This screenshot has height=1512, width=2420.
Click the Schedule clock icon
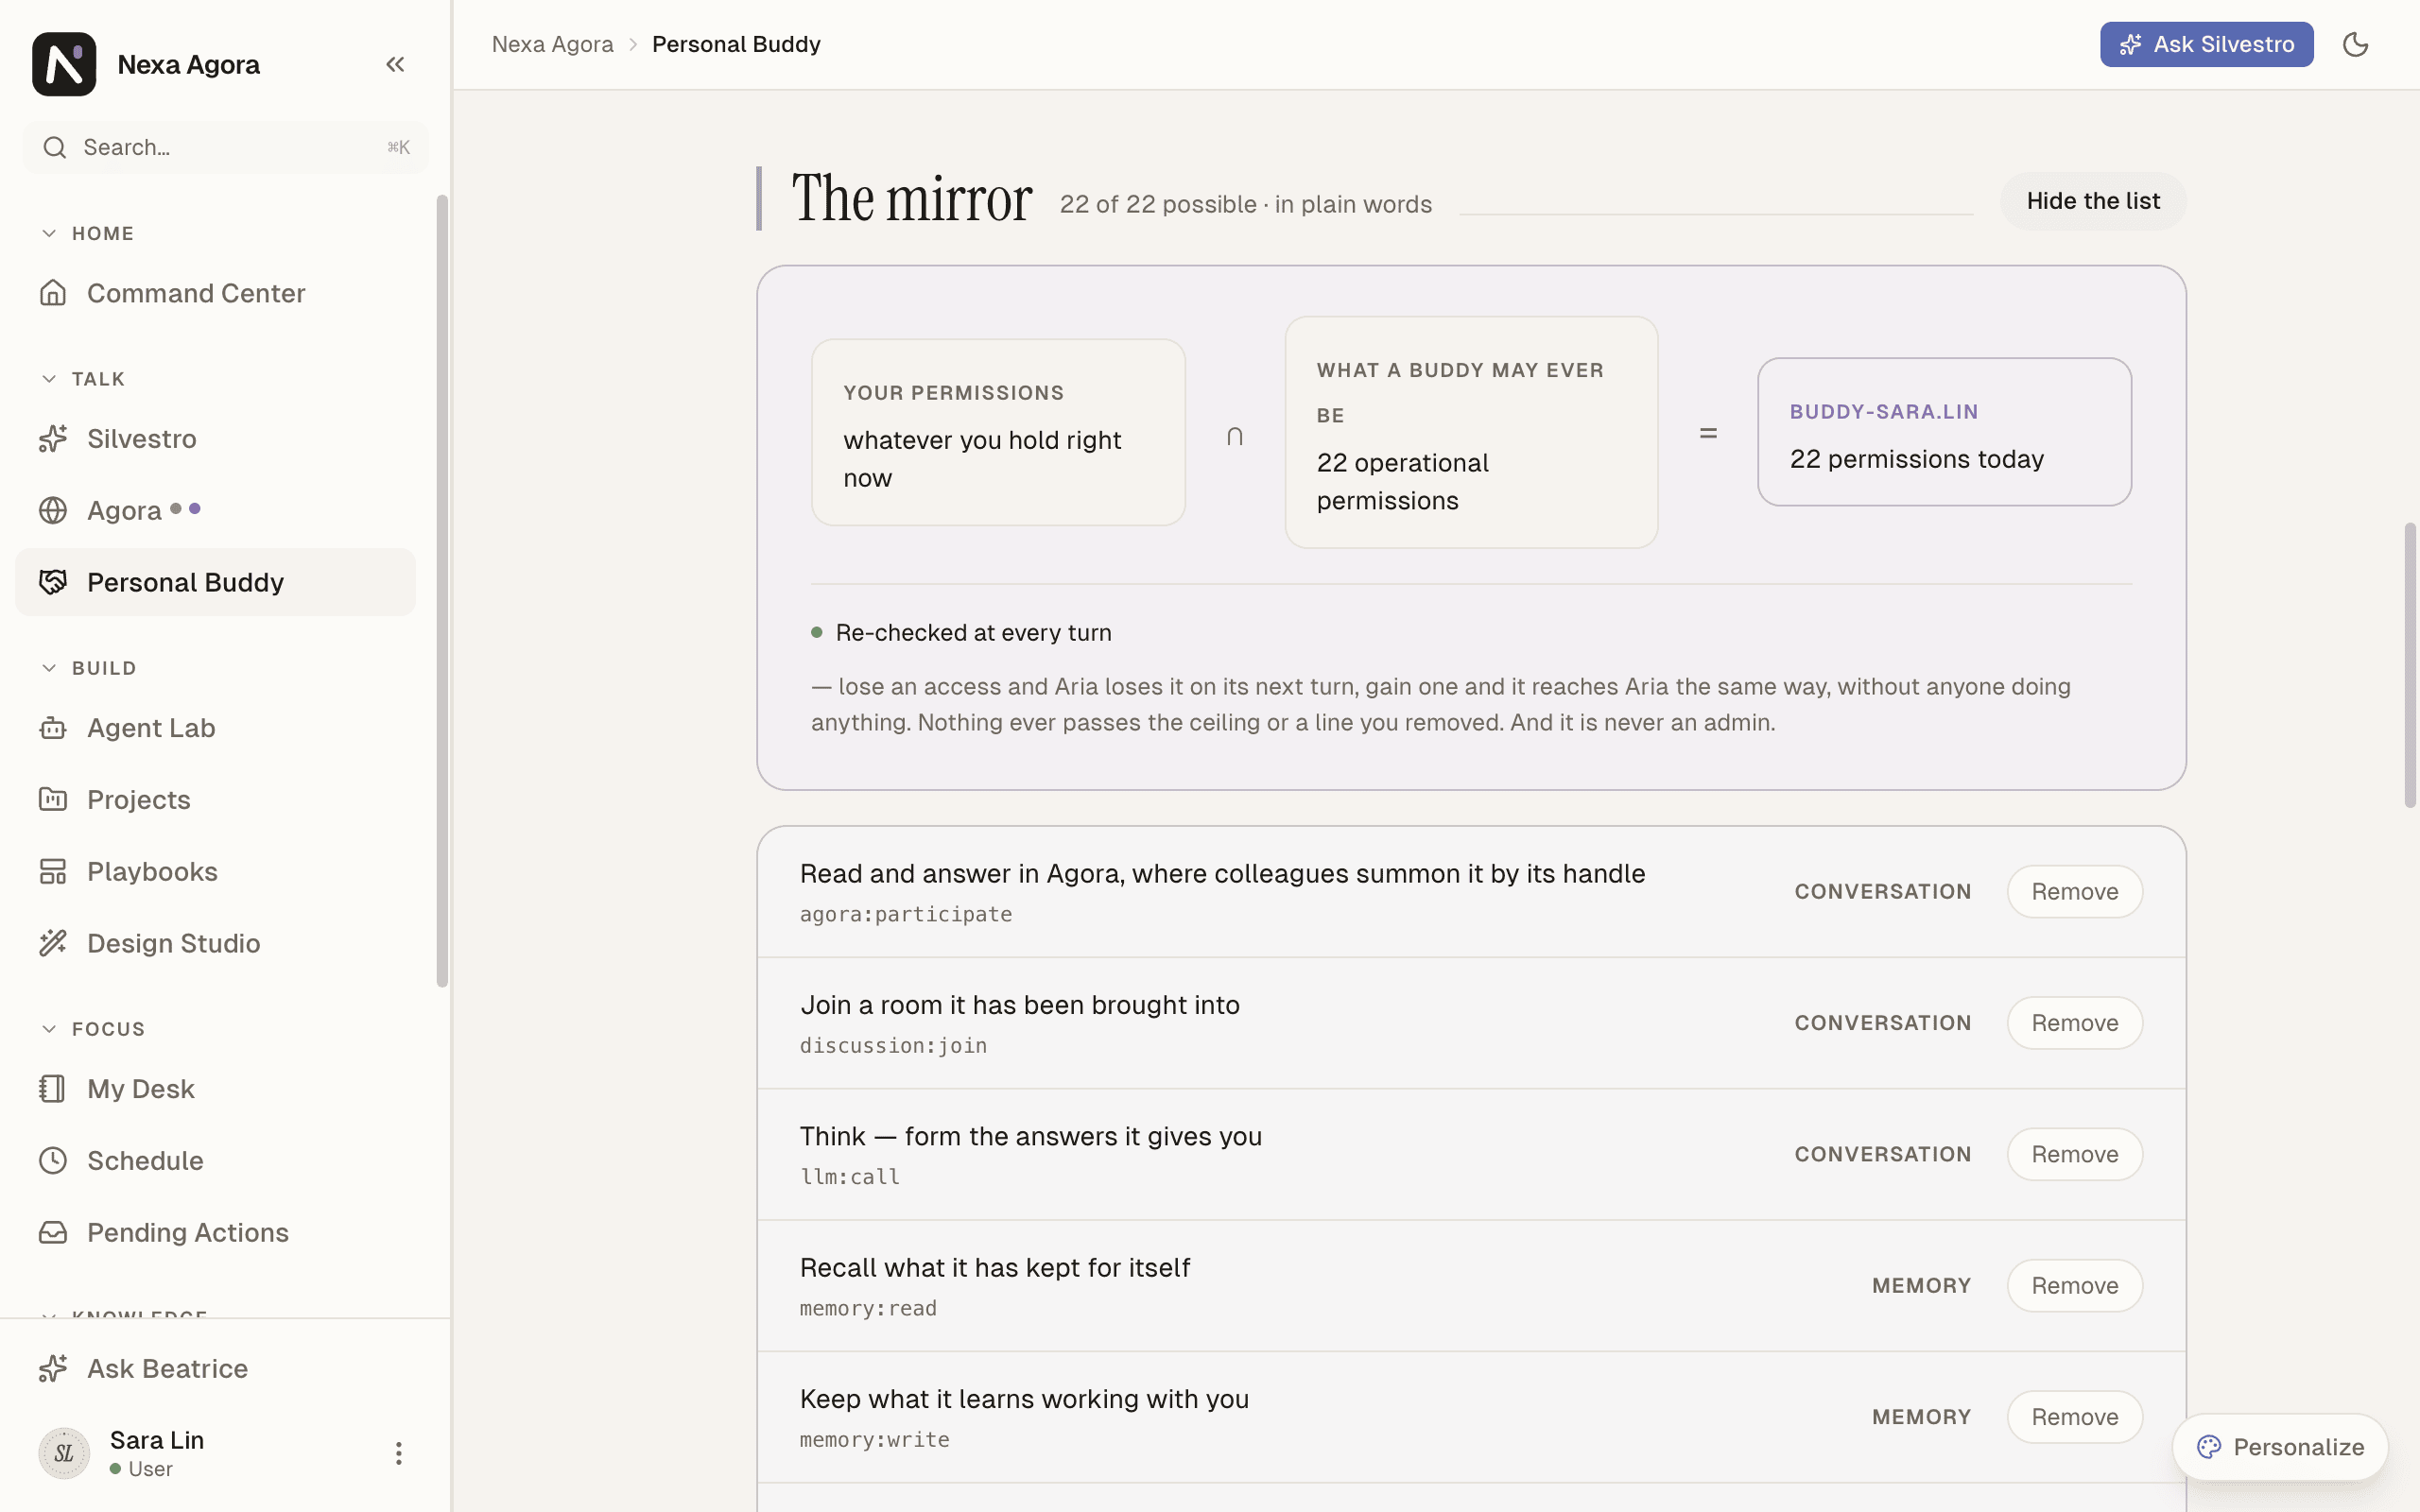[53, 1160]
